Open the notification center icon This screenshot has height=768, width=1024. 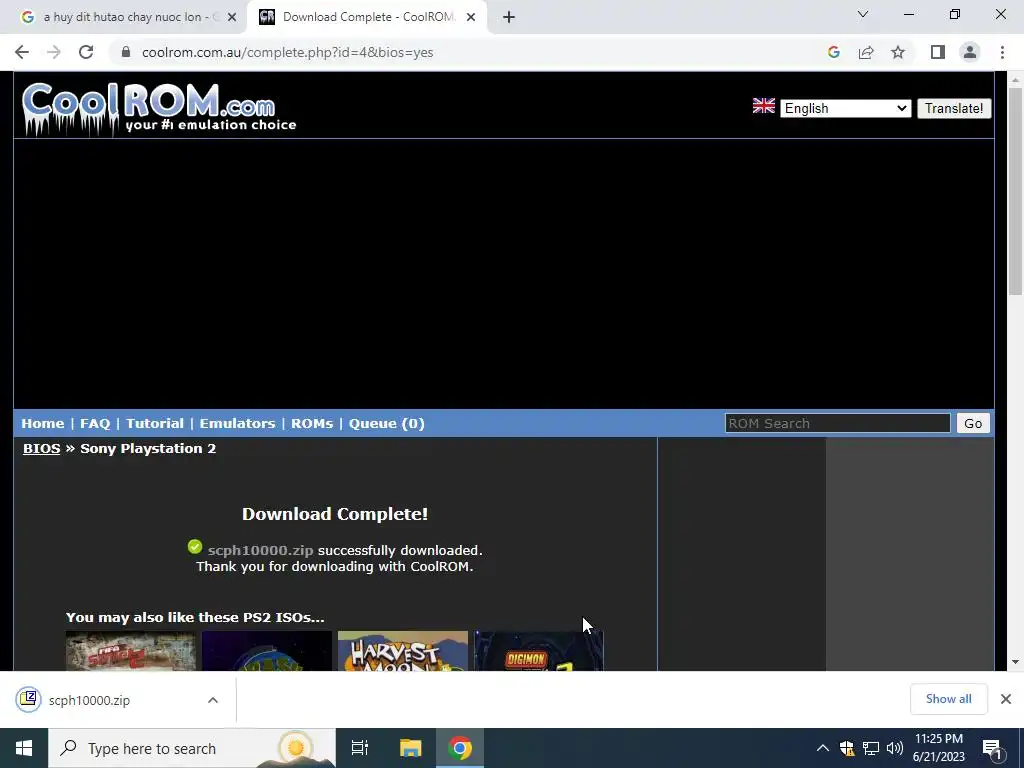(992, 749)
